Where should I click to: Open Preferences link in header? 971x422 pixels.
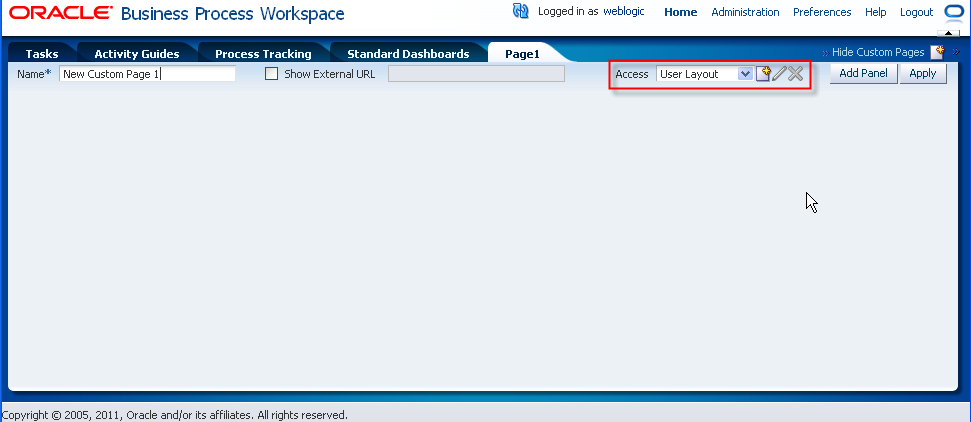pyautogui.click(x=822, y=12)
